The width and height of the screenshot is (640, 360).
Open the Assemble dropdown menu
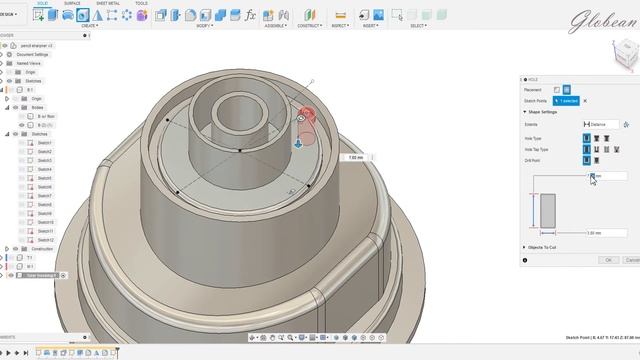(276, 25)
